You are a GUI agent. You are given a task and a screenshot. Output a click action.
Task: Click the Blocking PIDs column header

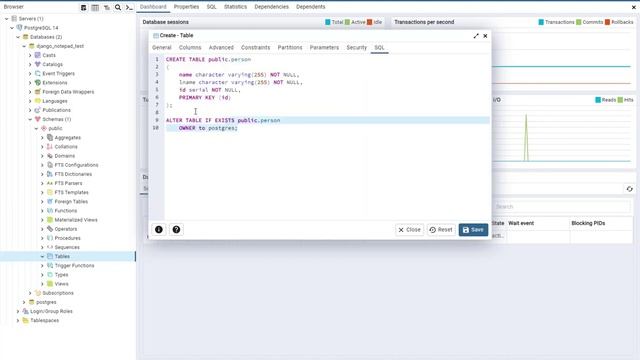[x=588, y=223]
